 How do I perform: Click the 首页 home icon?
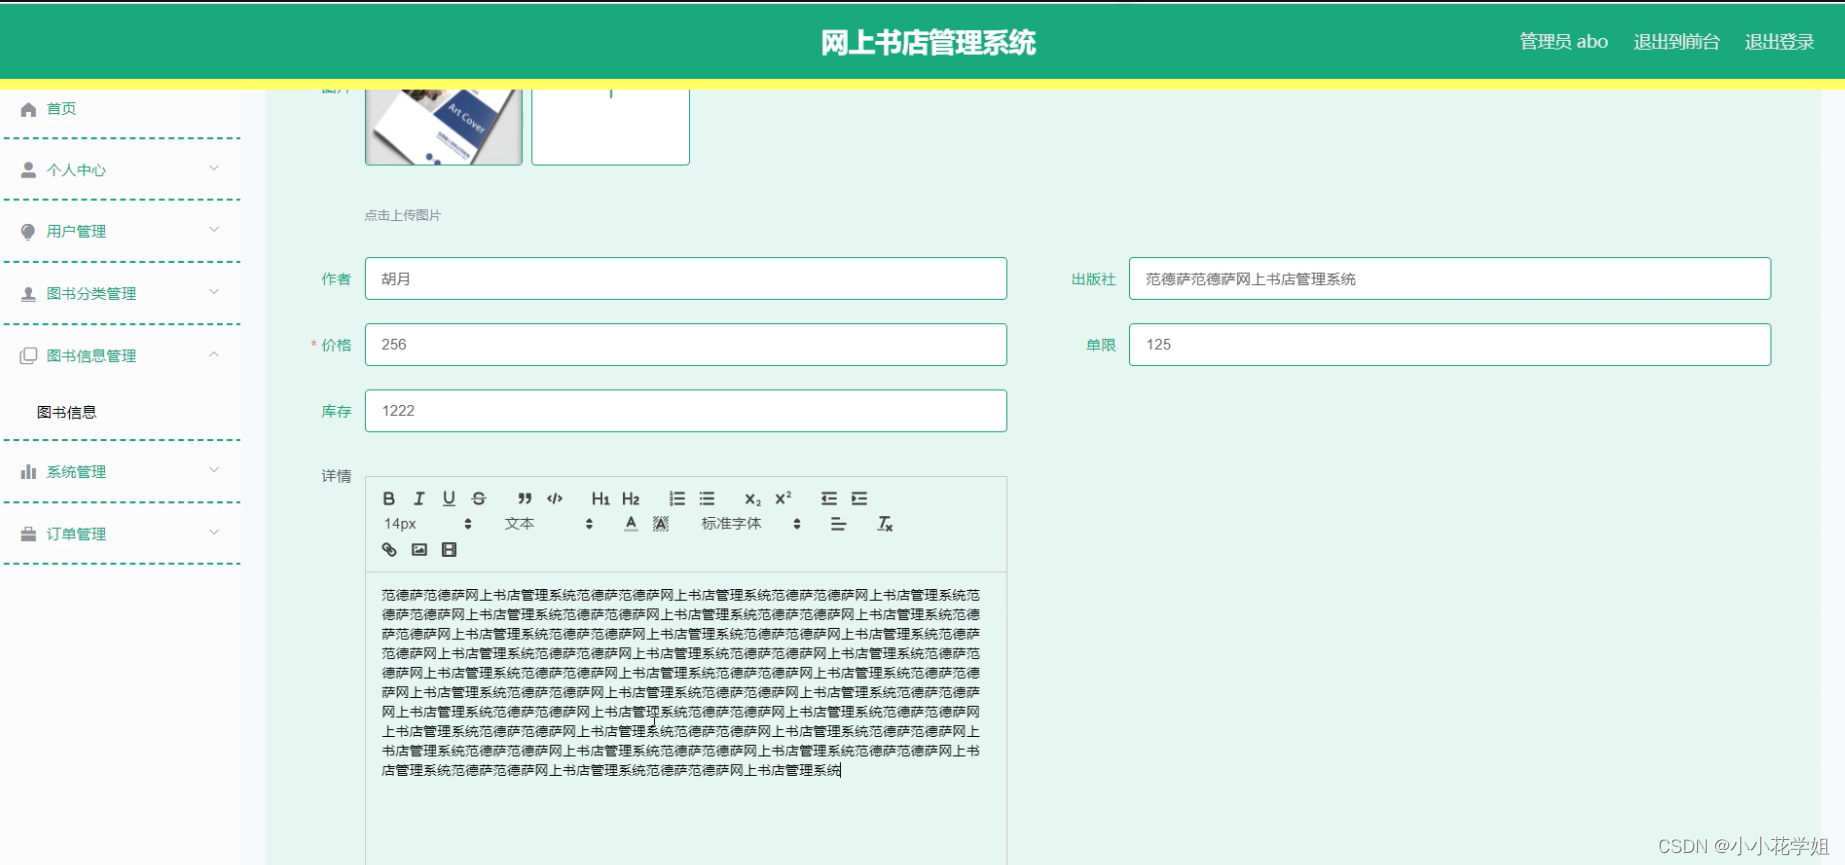28,109
